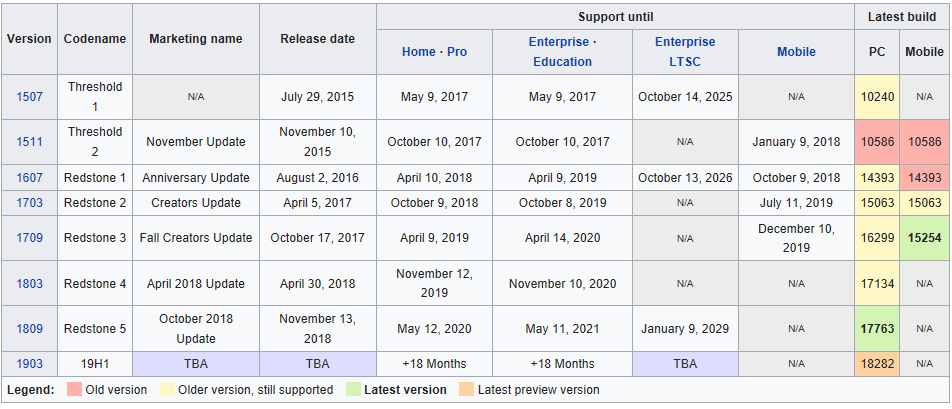Select the Fall Creators Update cell
Viewport: 952px width, 409px height.
[196, 238]
